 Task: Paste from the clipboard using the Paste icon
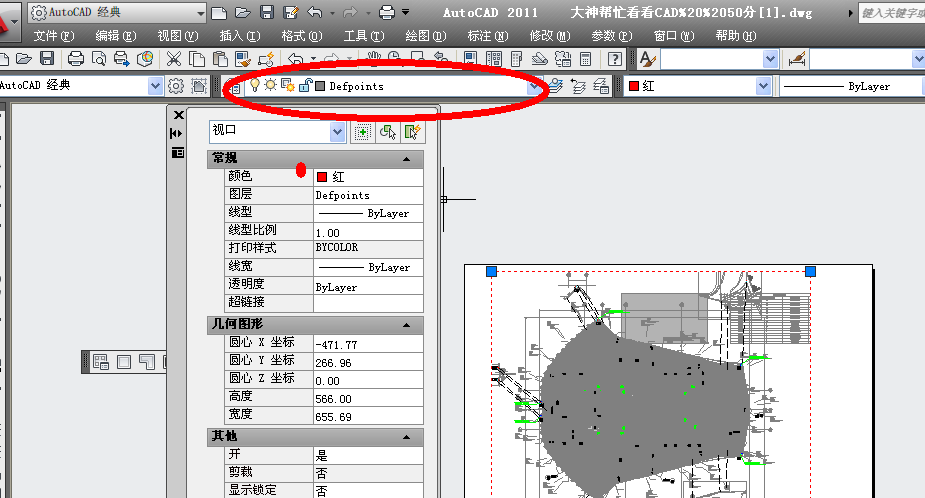pyautogui.click(x=220, y=58)
